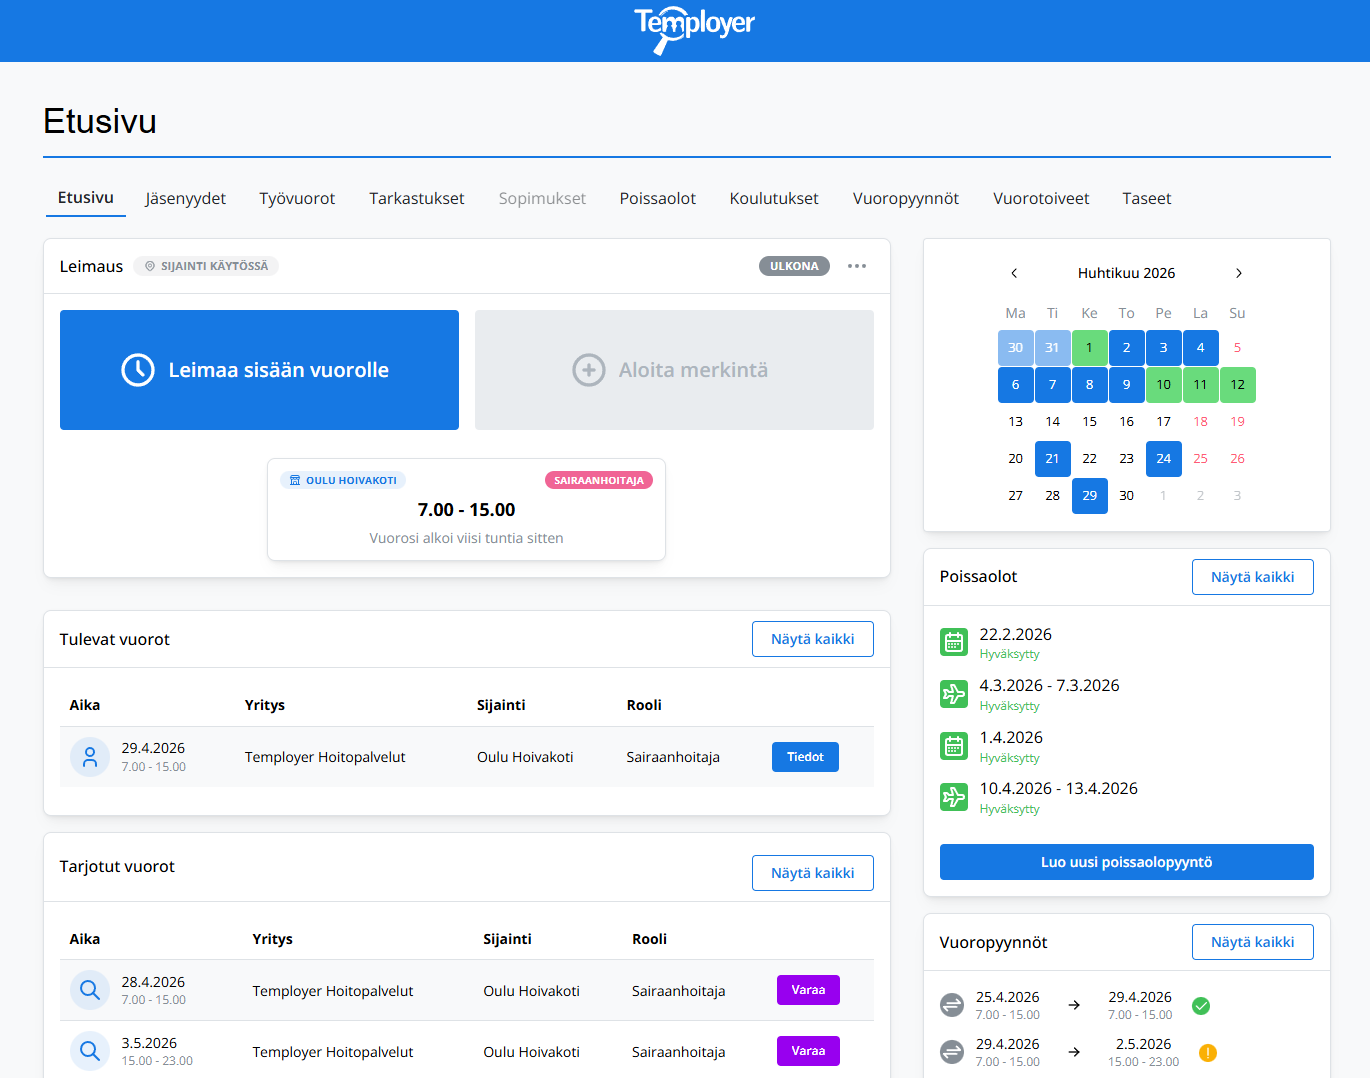This screenshot has height=1078, width=1370.
Task: Select day 24 in the calendar
Action: [x=1163, y=459]
